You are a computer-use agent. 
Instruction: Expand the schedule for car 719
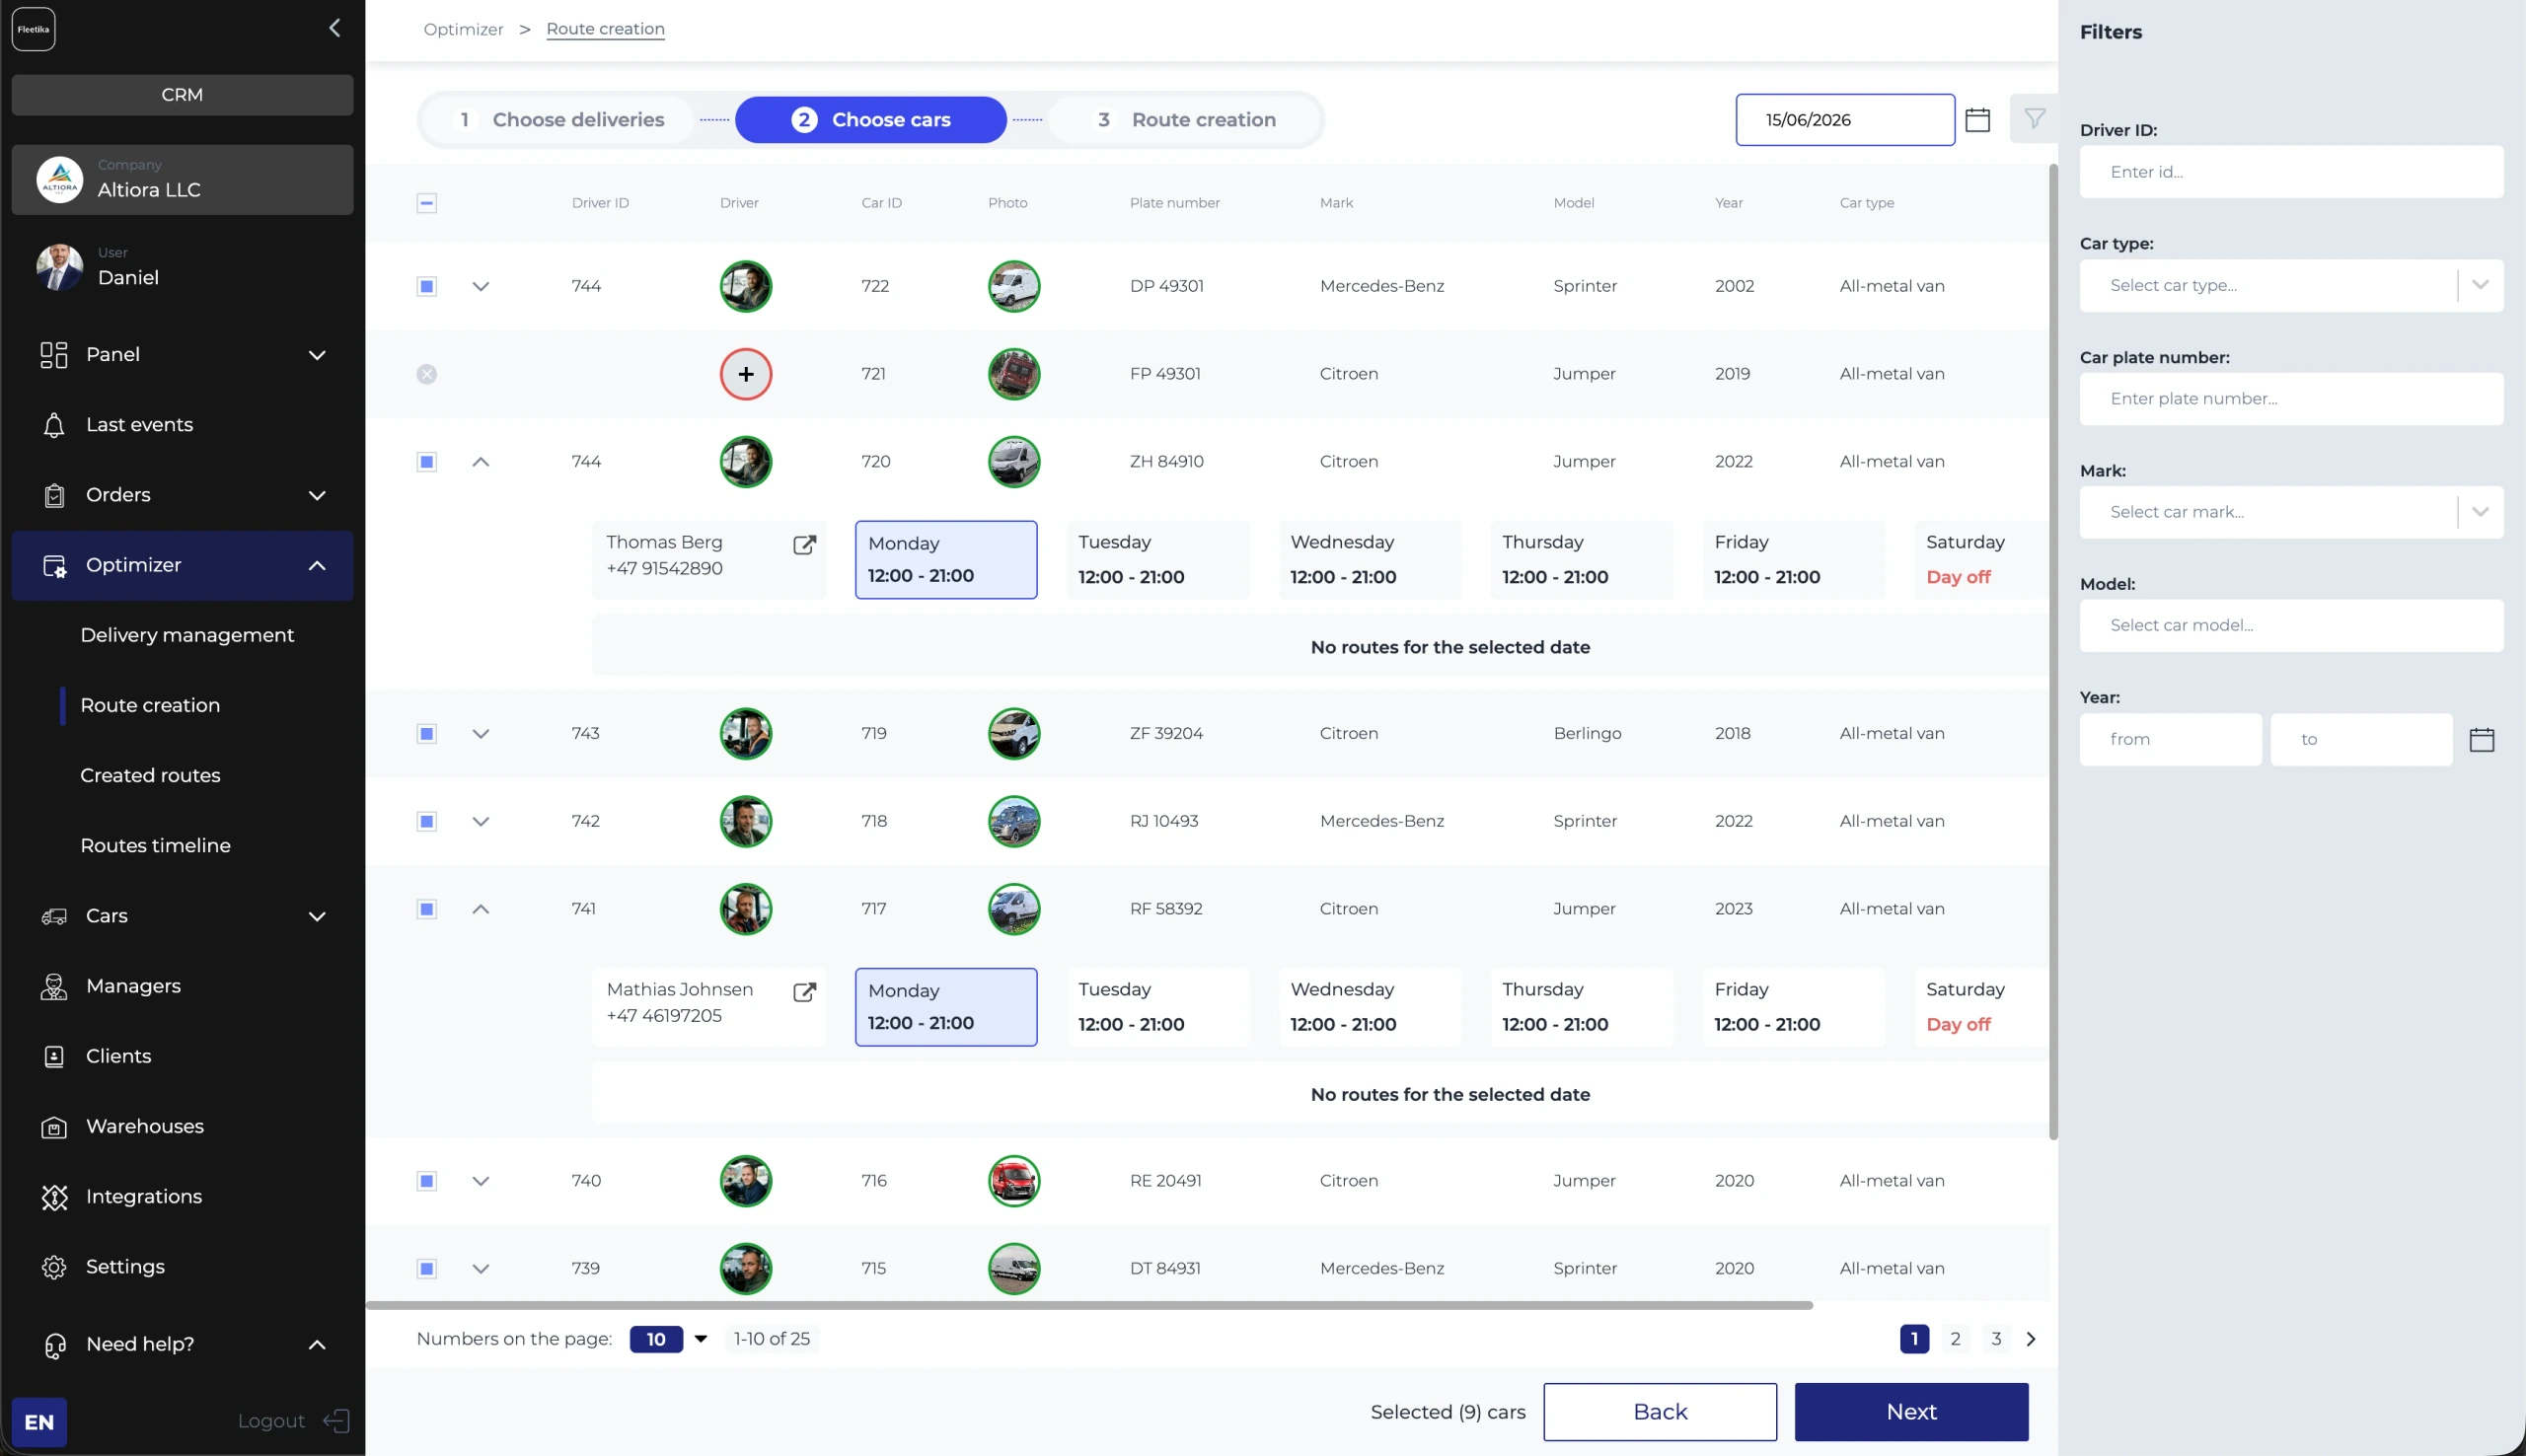481,734
